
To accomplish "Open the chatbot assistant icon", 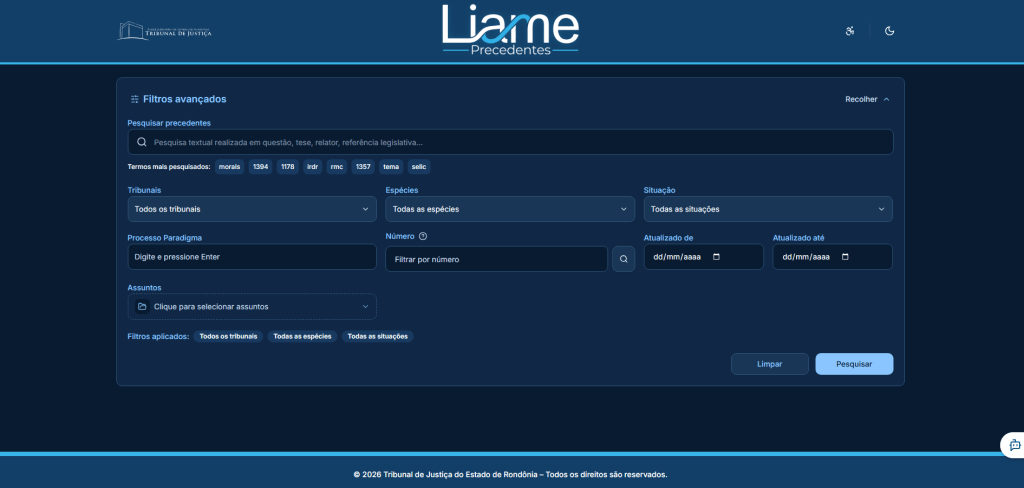I will 1014,445.
